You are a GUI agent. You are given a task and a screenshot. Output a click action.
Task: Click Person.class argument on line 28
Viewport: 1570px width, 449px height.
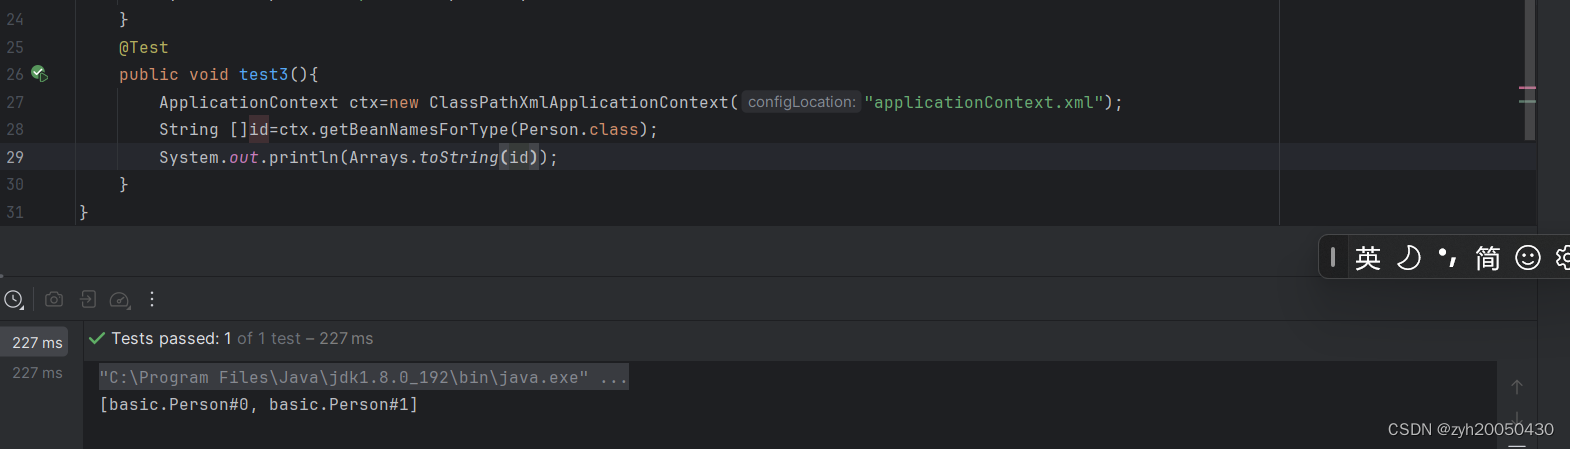click(x=579, y=129)
